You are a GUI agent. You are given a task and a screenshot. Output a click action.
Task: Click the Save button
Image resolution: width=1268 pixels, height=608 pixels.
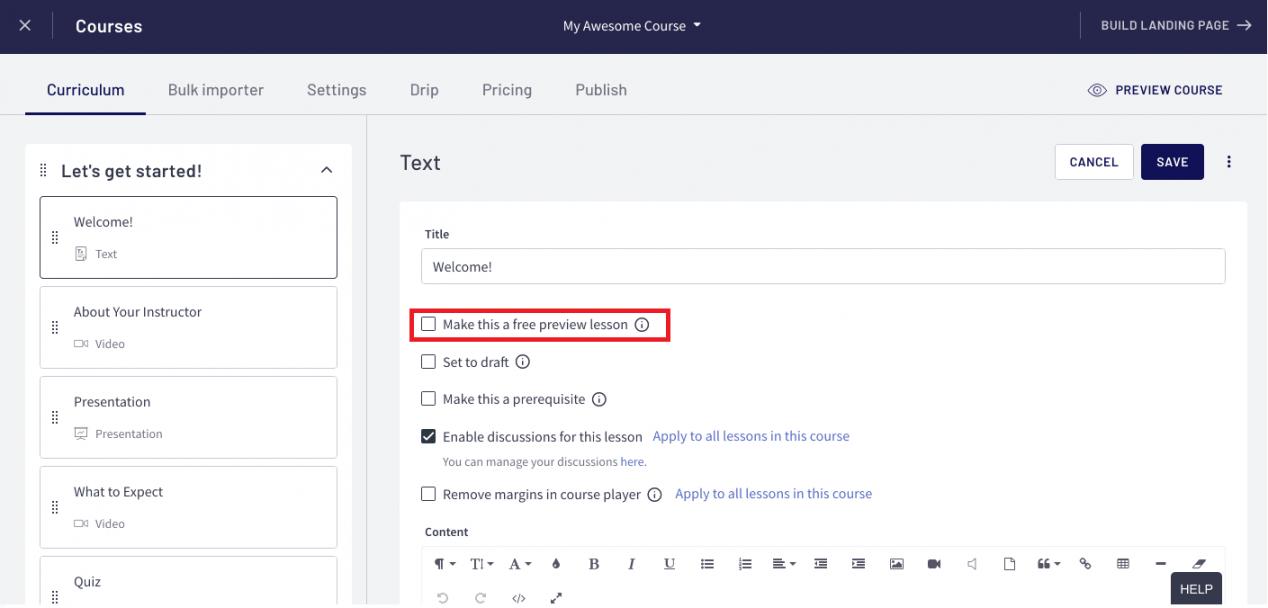click(1172, 162)
